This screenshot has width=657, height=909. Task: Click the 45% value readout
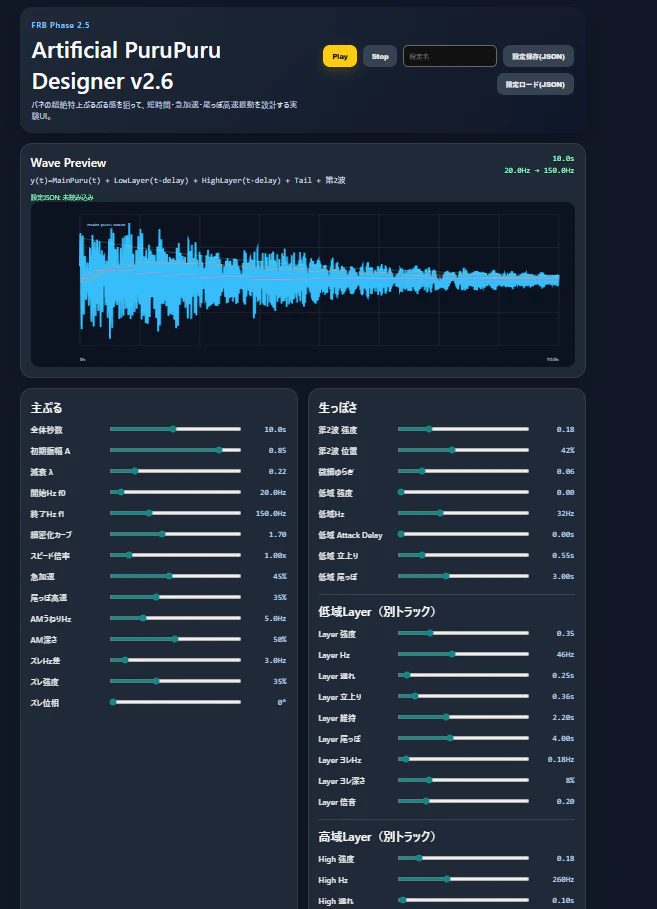280,576
